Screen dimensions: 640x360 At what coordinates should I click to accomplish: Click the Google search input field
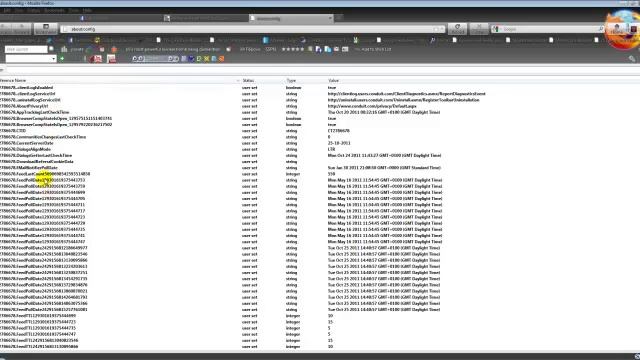547,29
